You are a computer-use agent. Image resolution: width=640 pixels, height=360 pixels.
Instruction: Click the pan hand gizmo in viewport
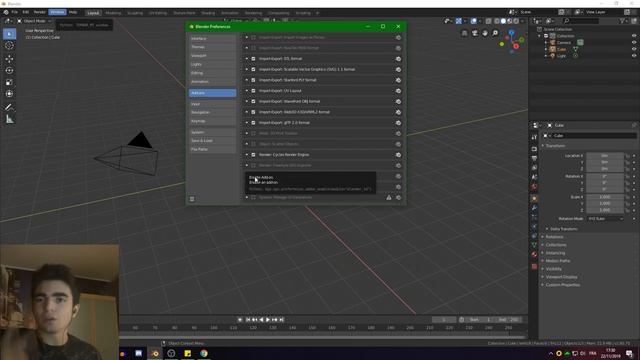click(x=485, y=33)
